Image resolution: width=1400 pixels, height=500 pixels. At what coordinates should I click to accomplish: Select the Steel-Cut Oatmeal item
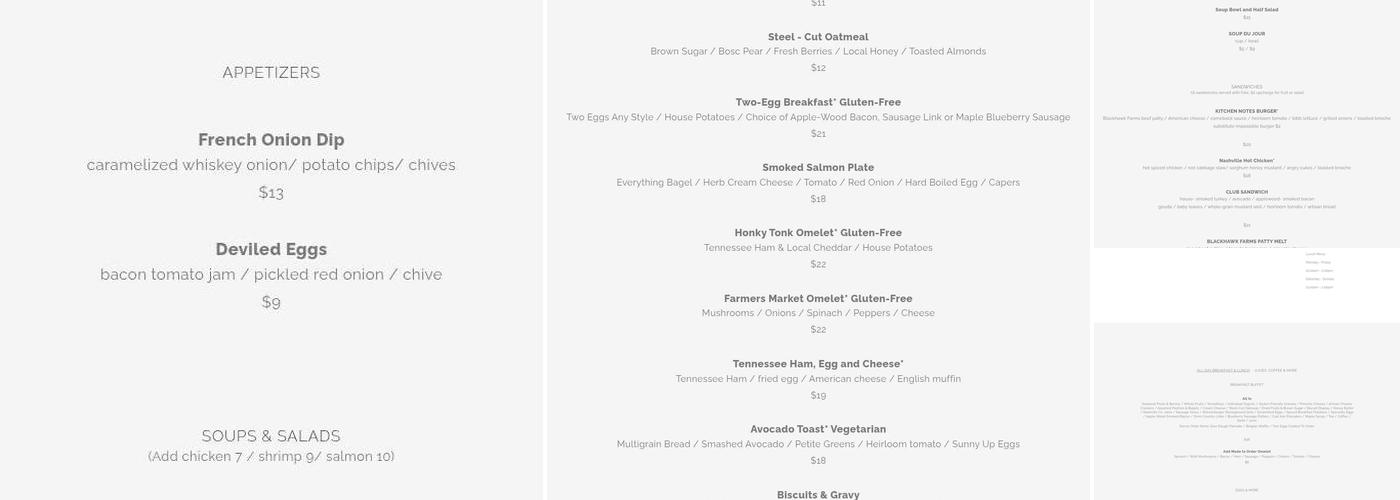pos(818,37)
